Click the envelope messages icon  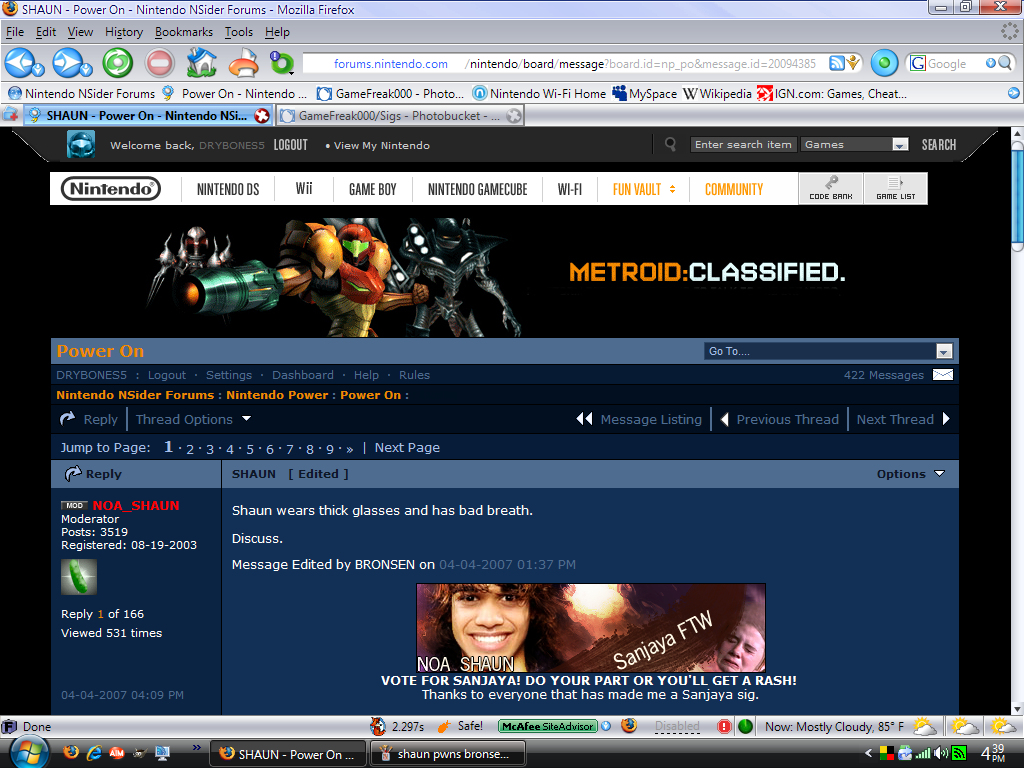pos(942,375)
